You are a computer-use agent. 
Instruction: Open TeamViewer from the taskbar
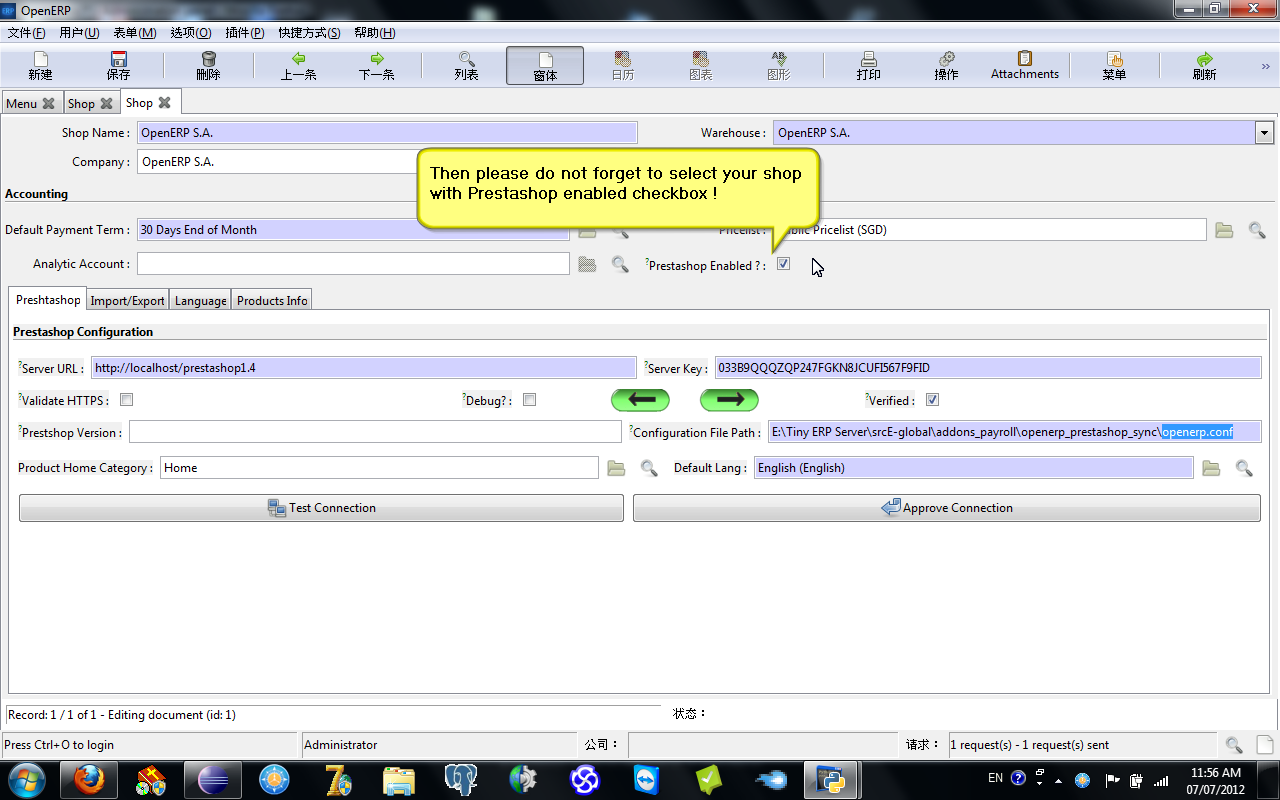pyautogui.click(x=647, y=779)
